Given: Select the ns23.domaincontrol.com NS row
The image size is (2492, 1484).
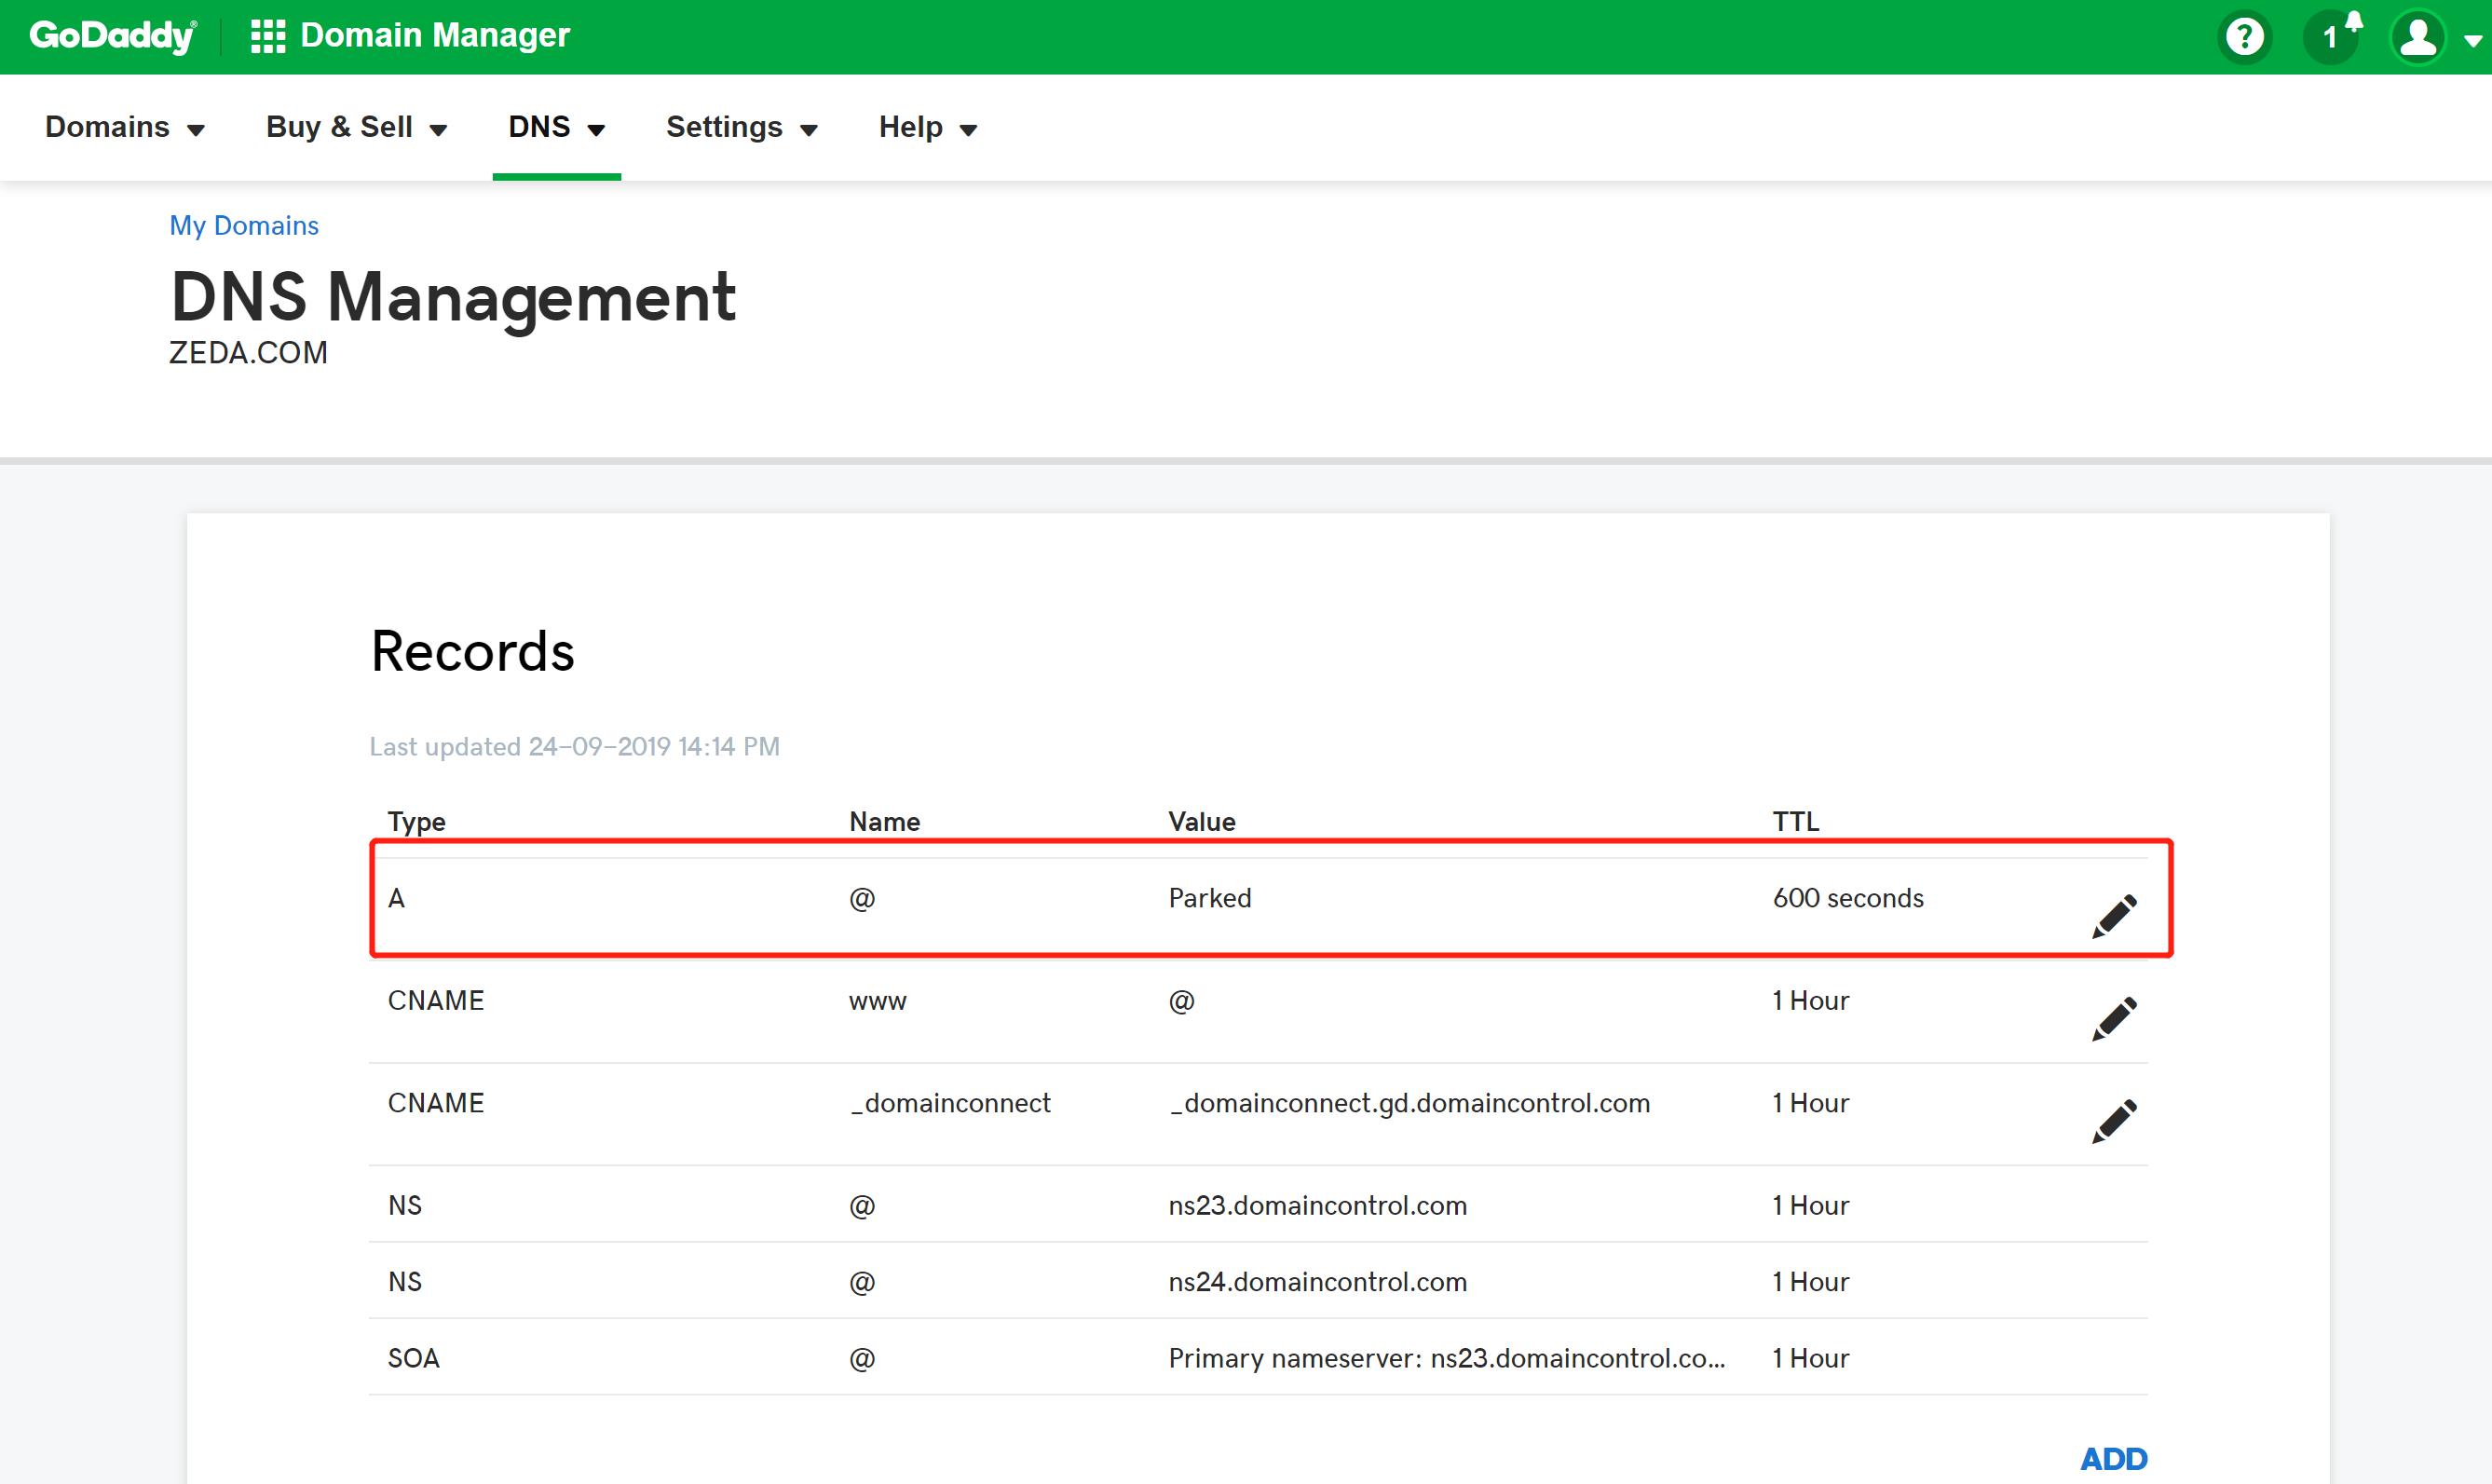Looking at the screenshot, I should 1316,1205.
